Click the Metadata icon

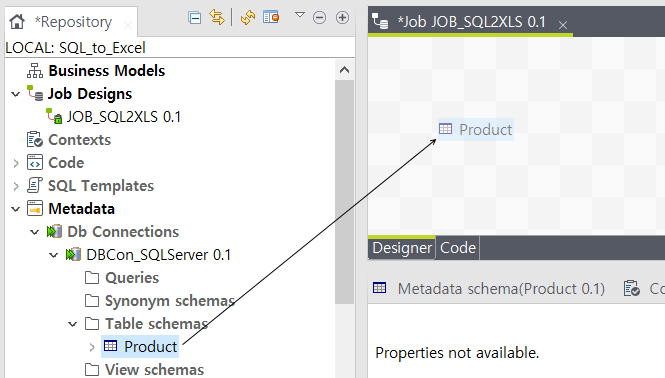click(35, 208)
